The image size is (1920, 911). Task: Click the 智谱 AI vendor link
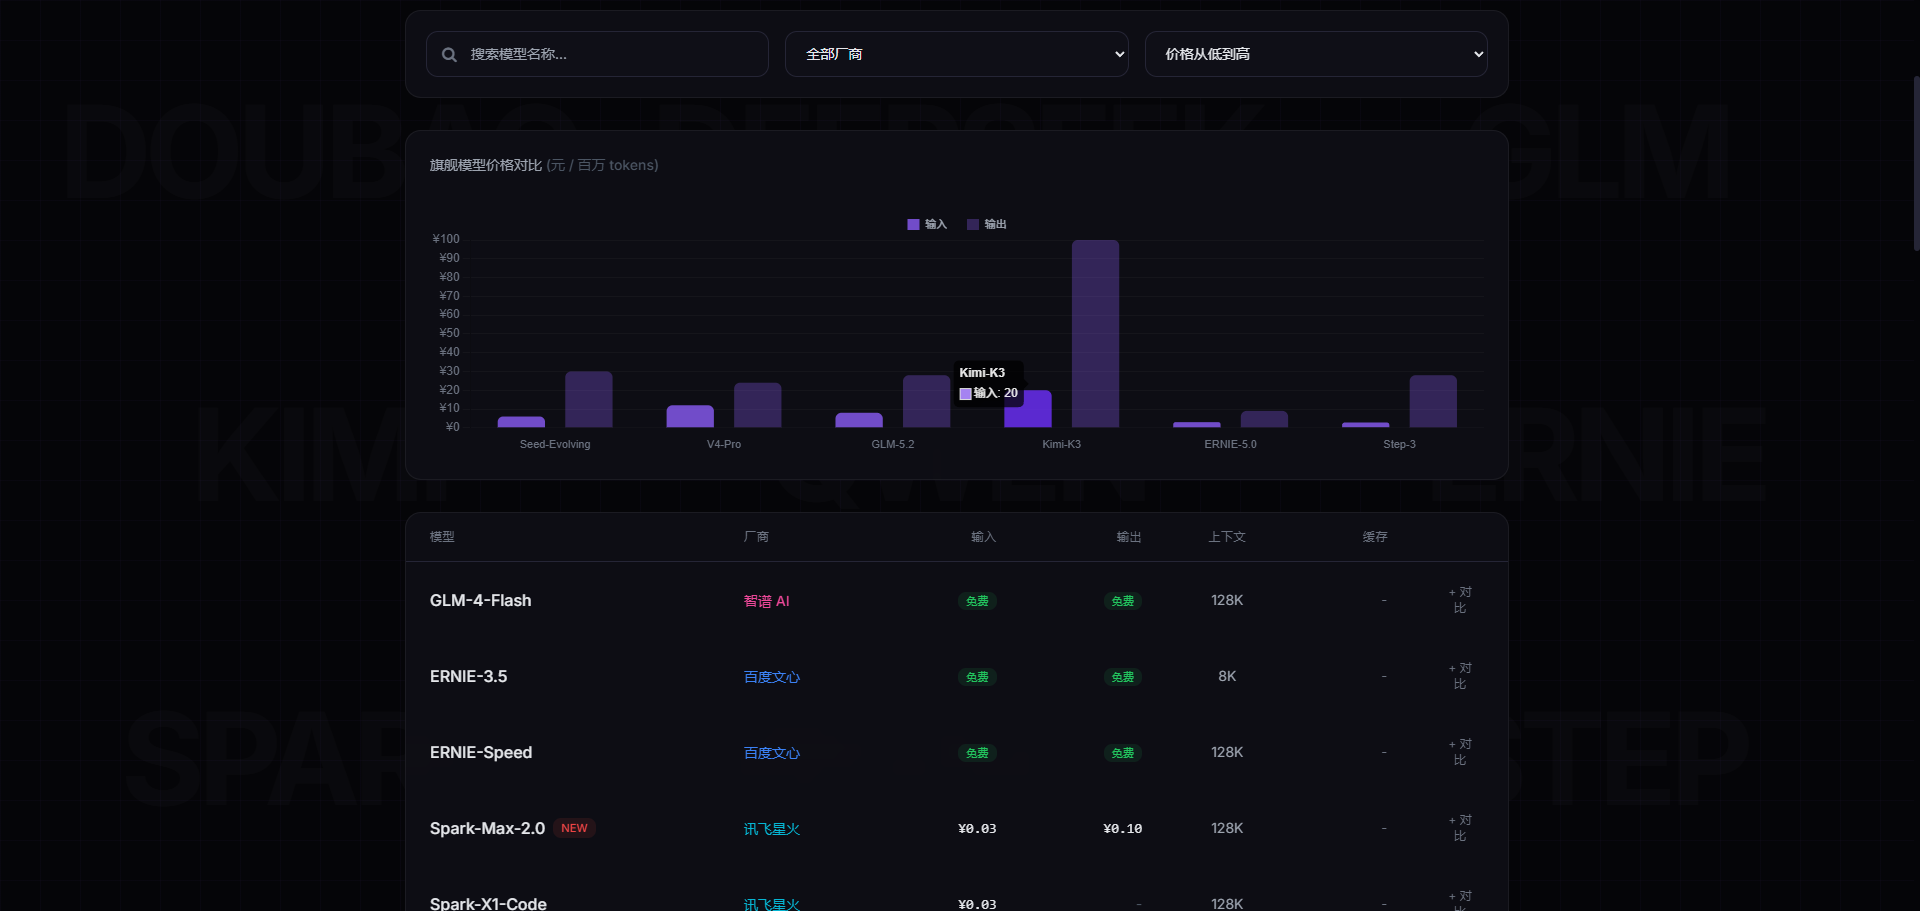(767, 601)
